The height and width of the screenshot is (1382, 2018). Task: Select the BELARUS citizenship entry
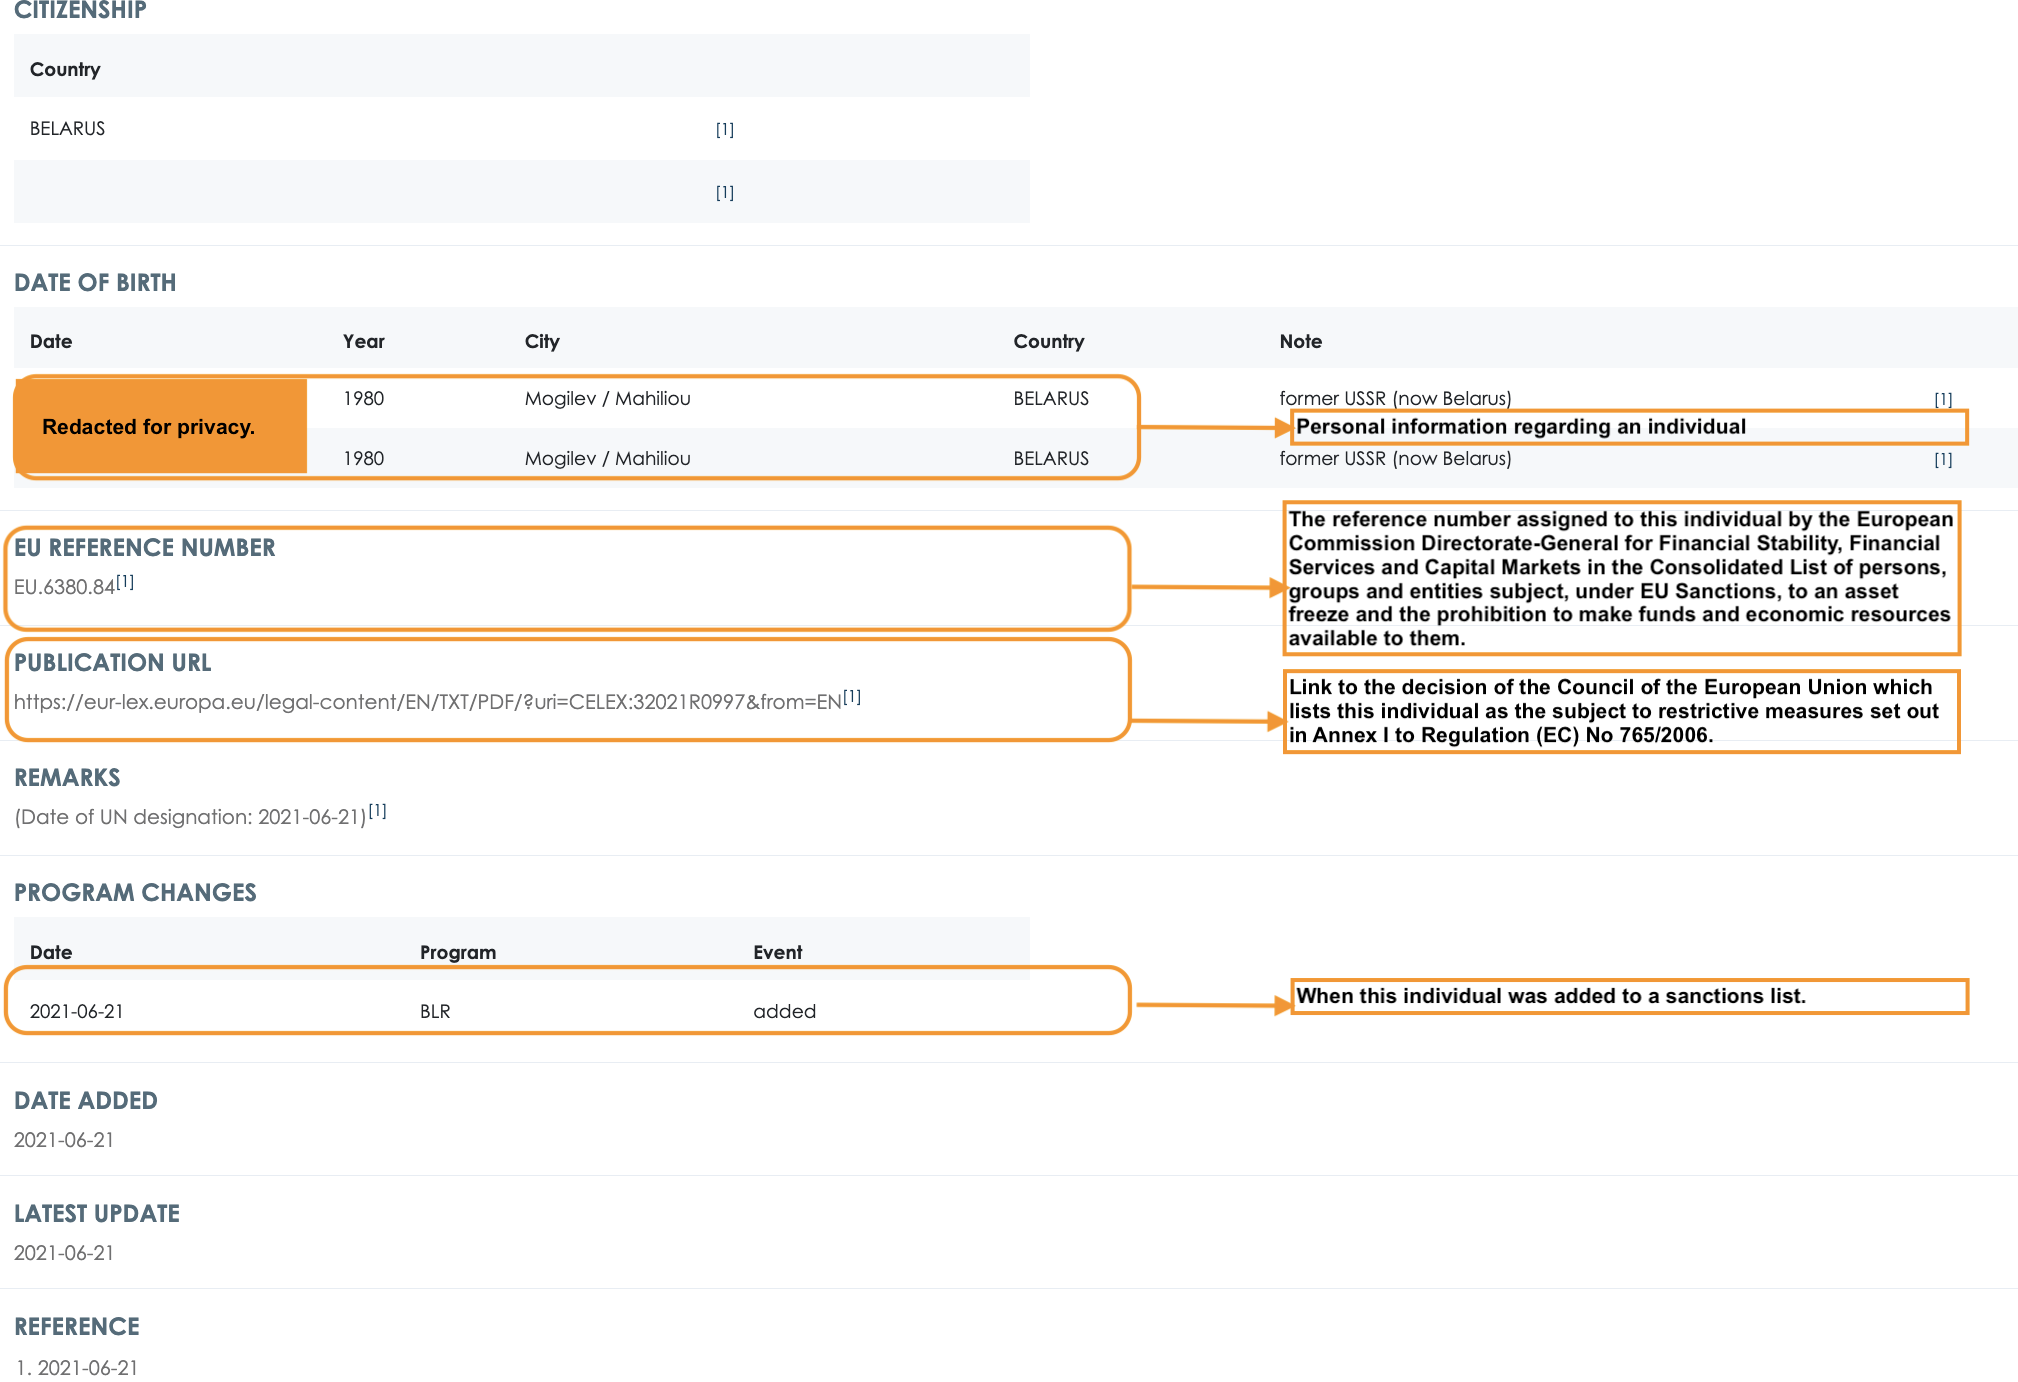(x=67, y=129)
